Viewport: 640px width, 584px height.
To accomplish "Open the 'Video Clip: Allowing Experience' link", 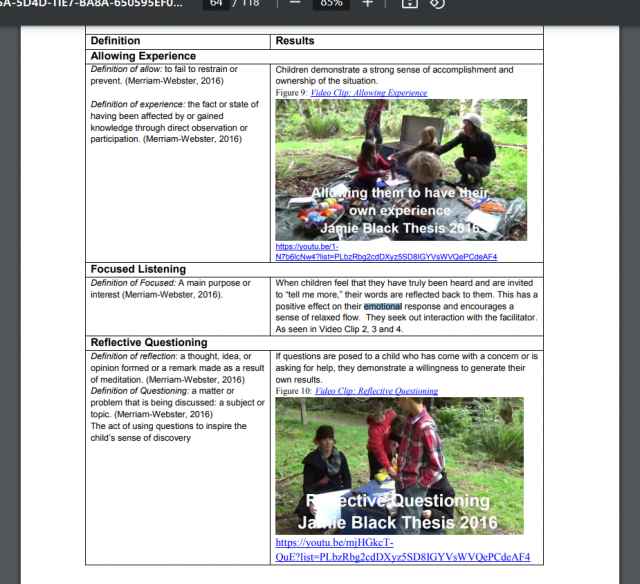I will (x=368, y=93).
